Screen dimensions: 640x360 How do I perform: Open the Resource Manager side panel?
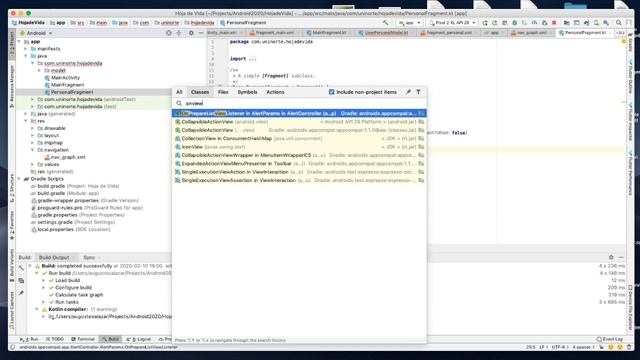click(12, 87)
